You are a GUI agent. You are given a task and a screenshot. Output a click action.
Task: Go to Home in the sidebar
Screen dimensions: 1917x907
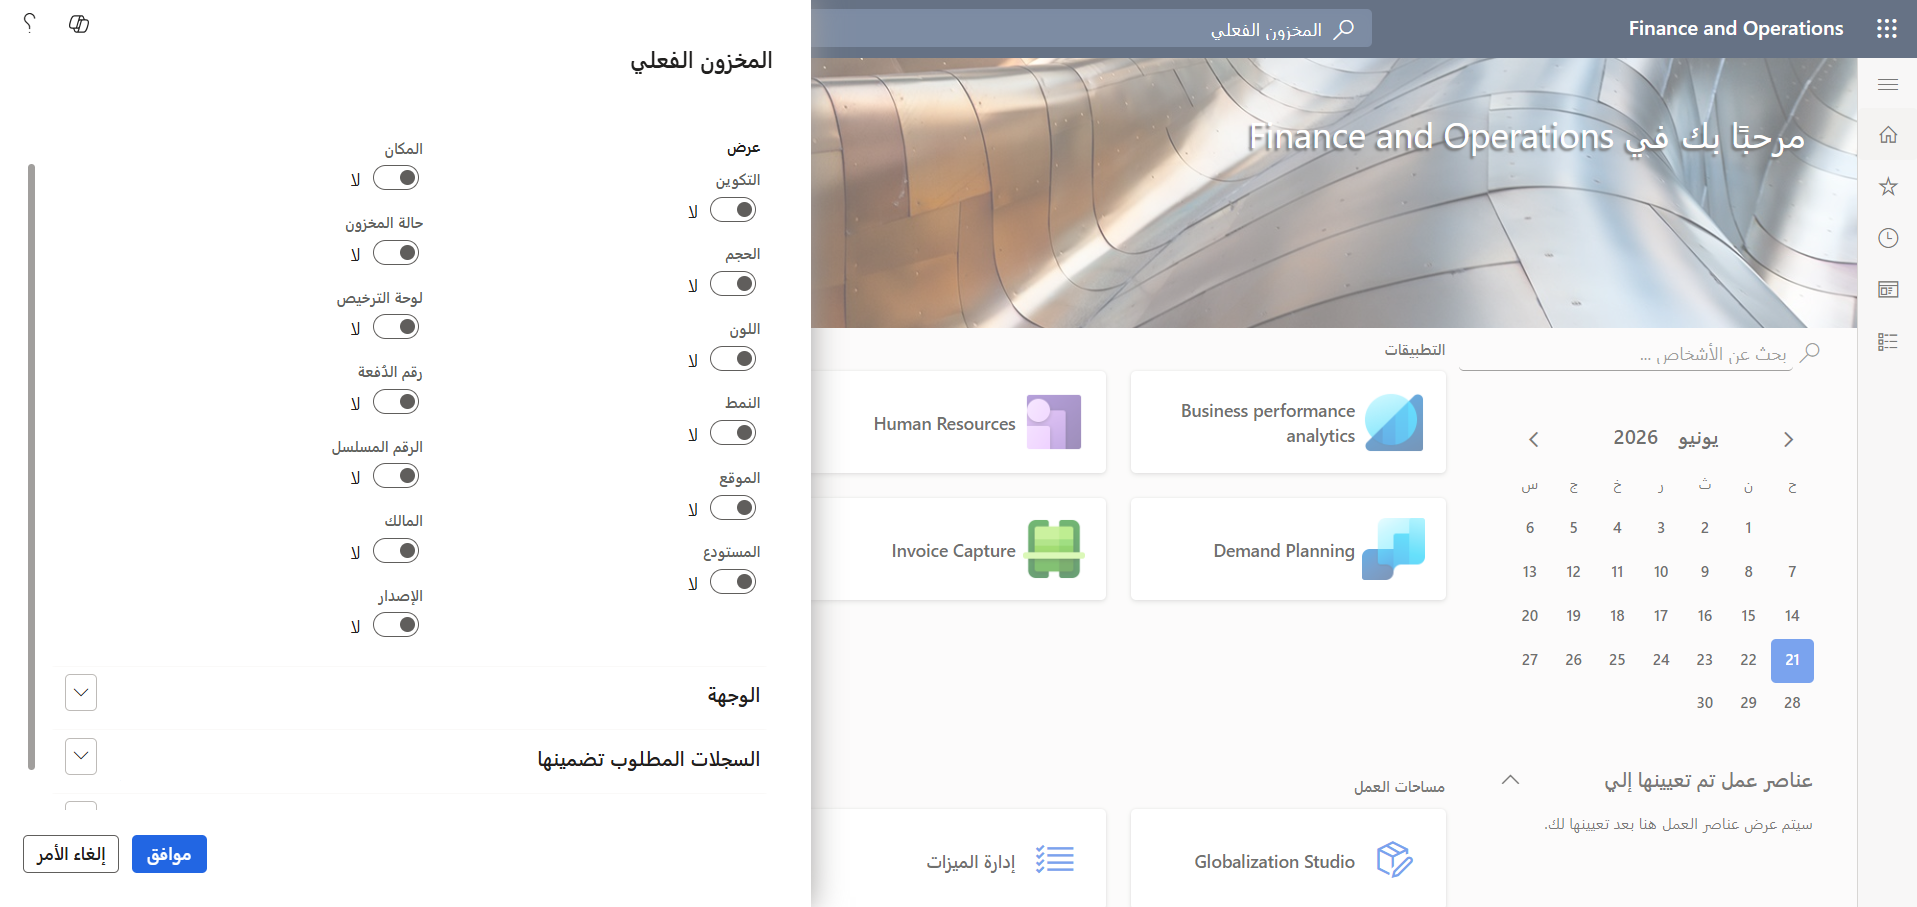1888,135
